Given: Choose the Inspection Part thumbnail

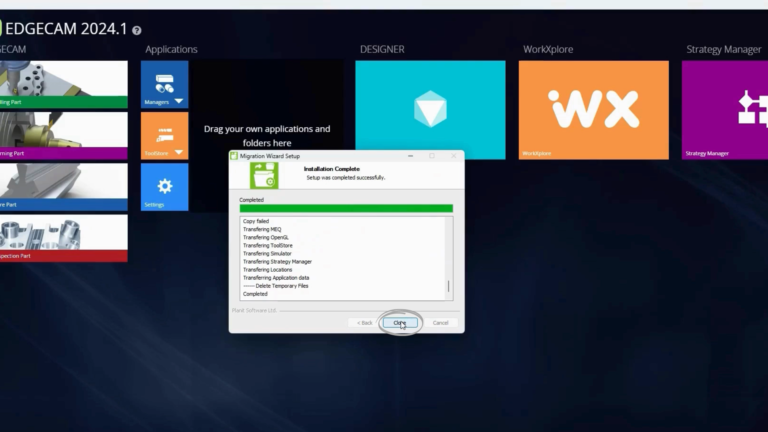Looking at the screenshot, I should pos(63,238).
